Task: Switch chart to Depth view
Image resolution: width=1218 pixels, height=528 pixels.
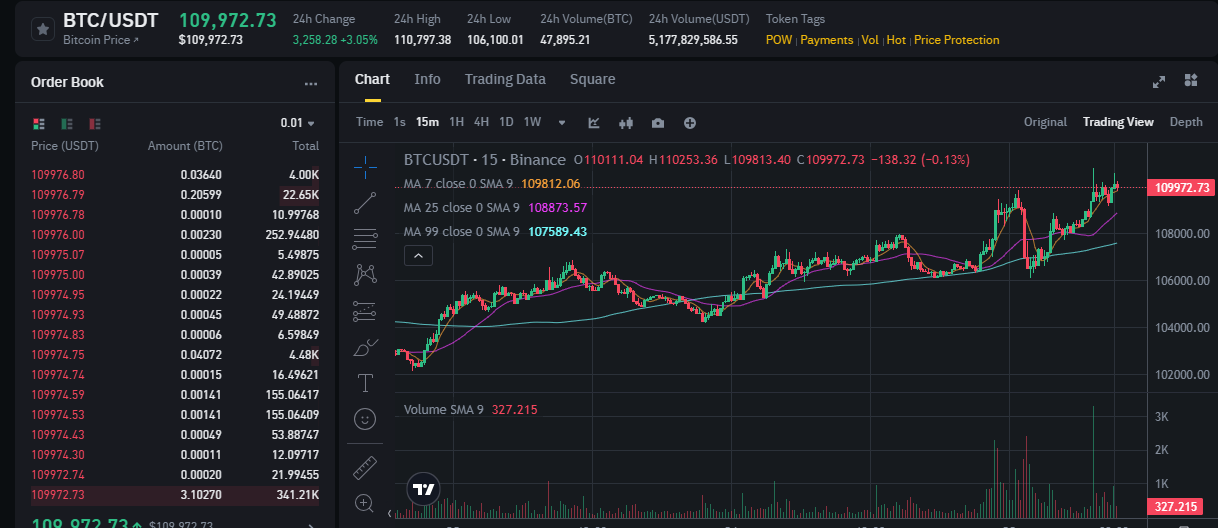Action: pos(1186,122)
